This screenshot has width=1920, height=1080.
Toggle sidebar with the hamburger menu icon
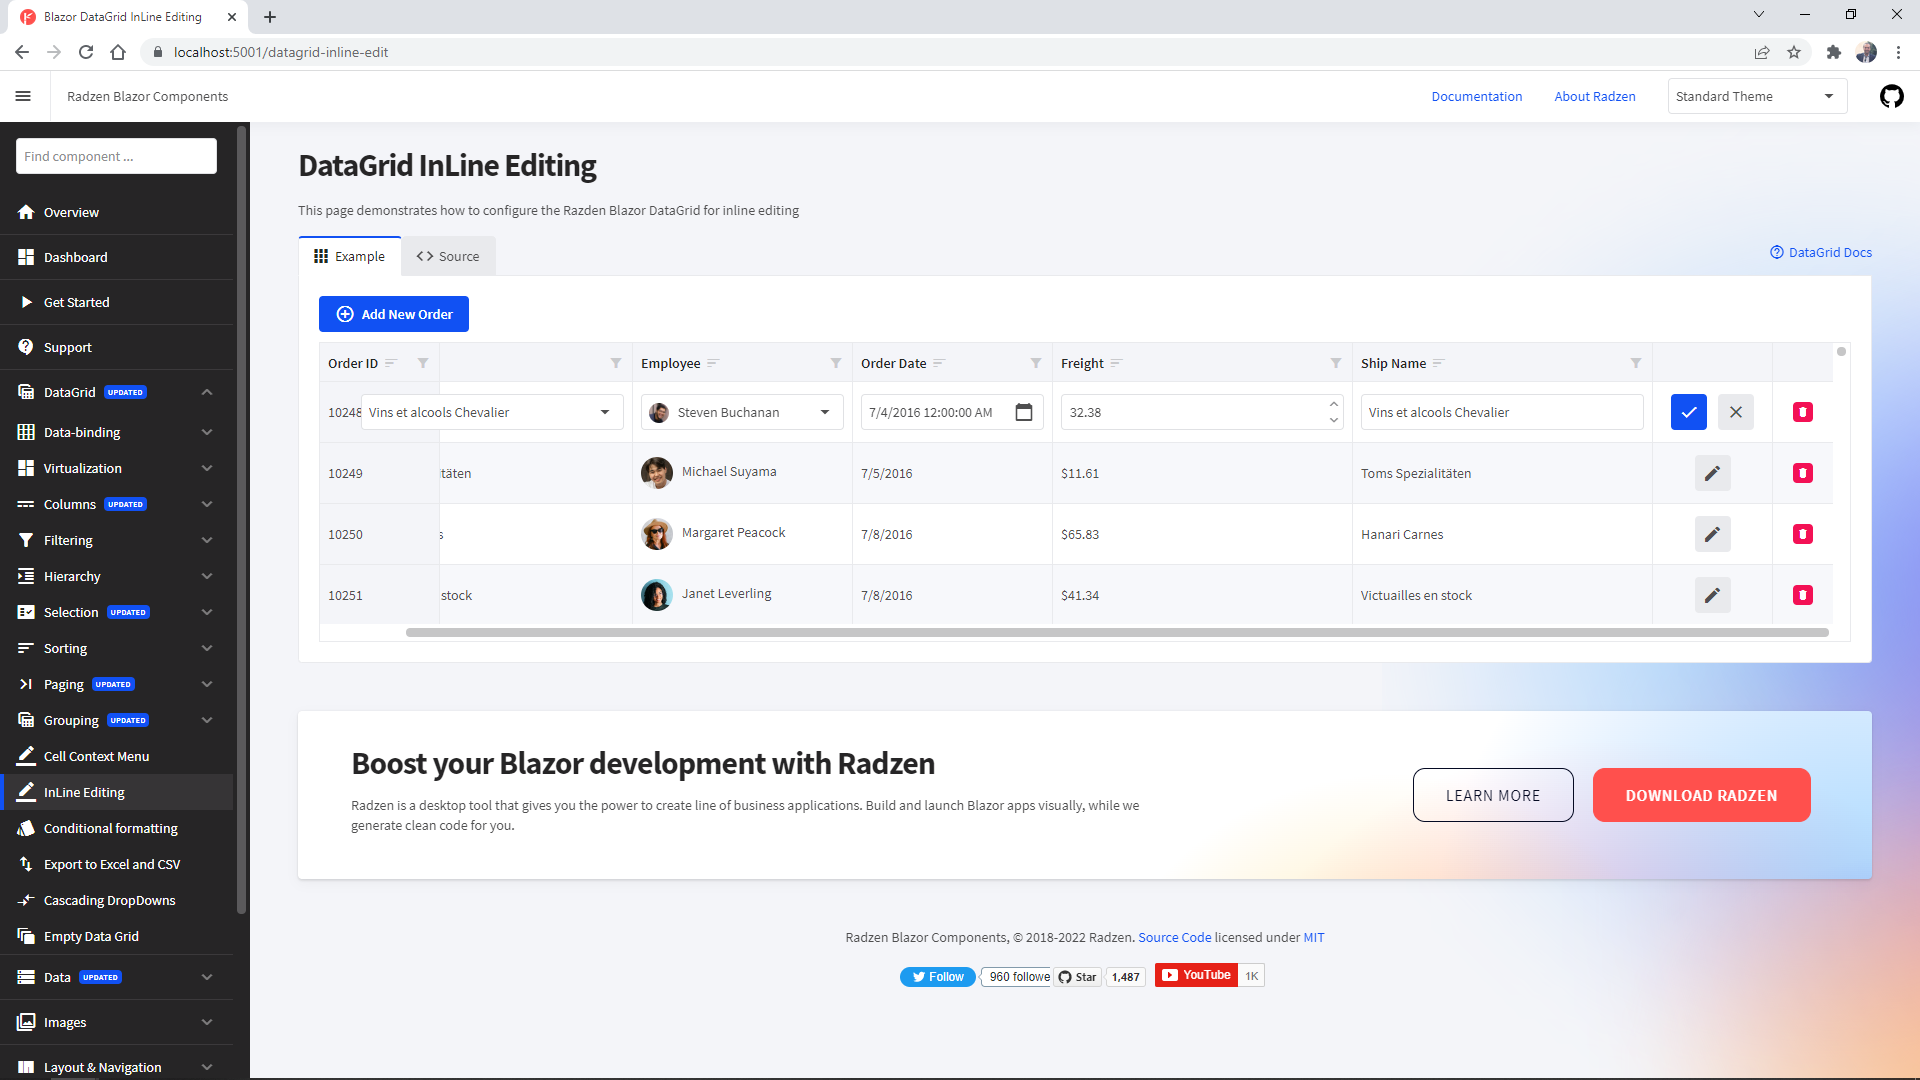pos(23,96)
